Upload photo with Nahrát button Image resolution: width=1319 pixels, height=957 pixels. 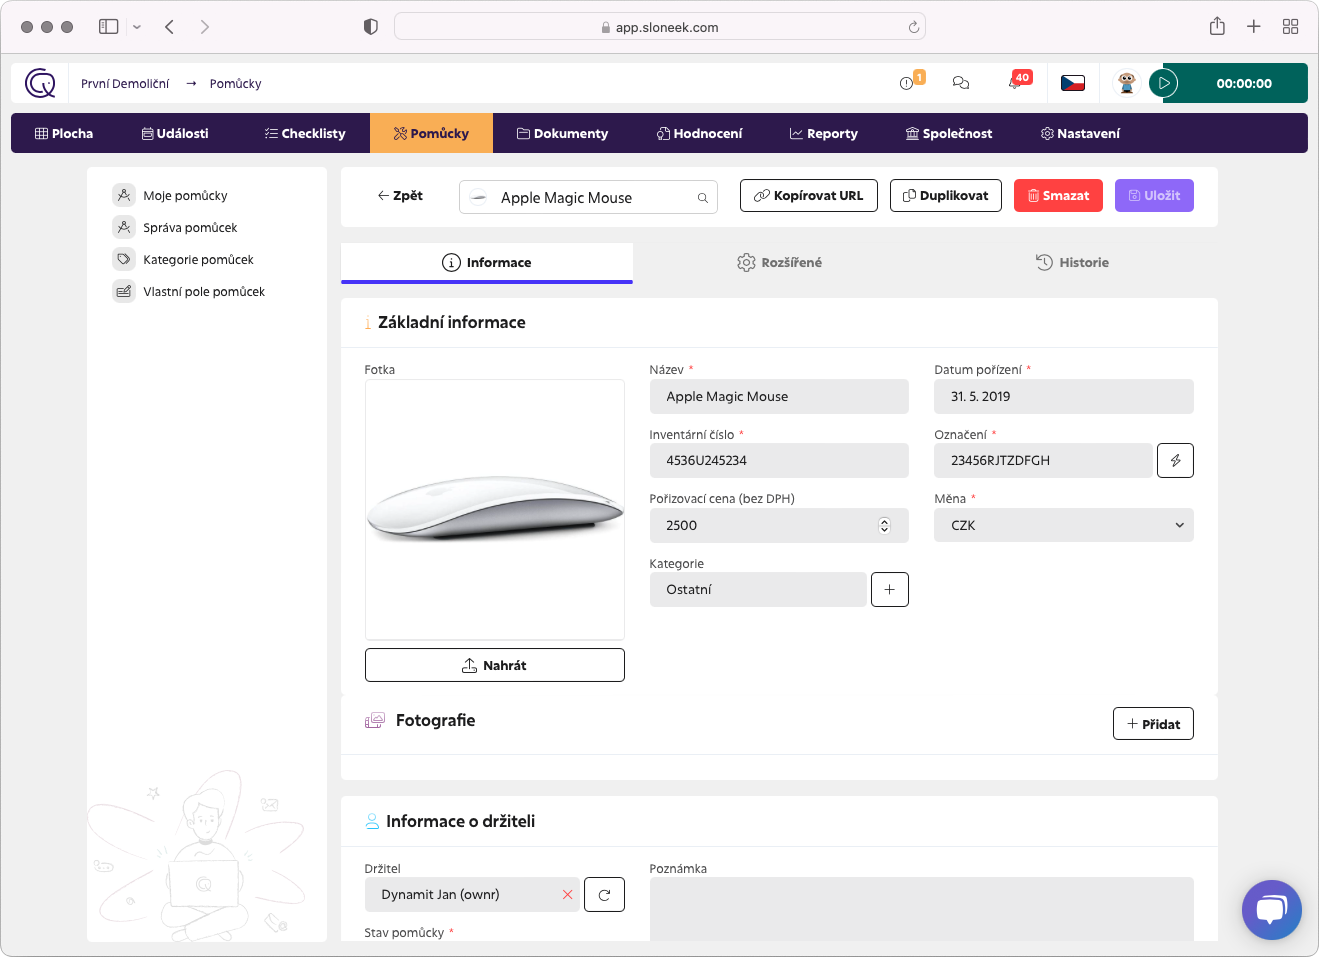coord(495,665)
